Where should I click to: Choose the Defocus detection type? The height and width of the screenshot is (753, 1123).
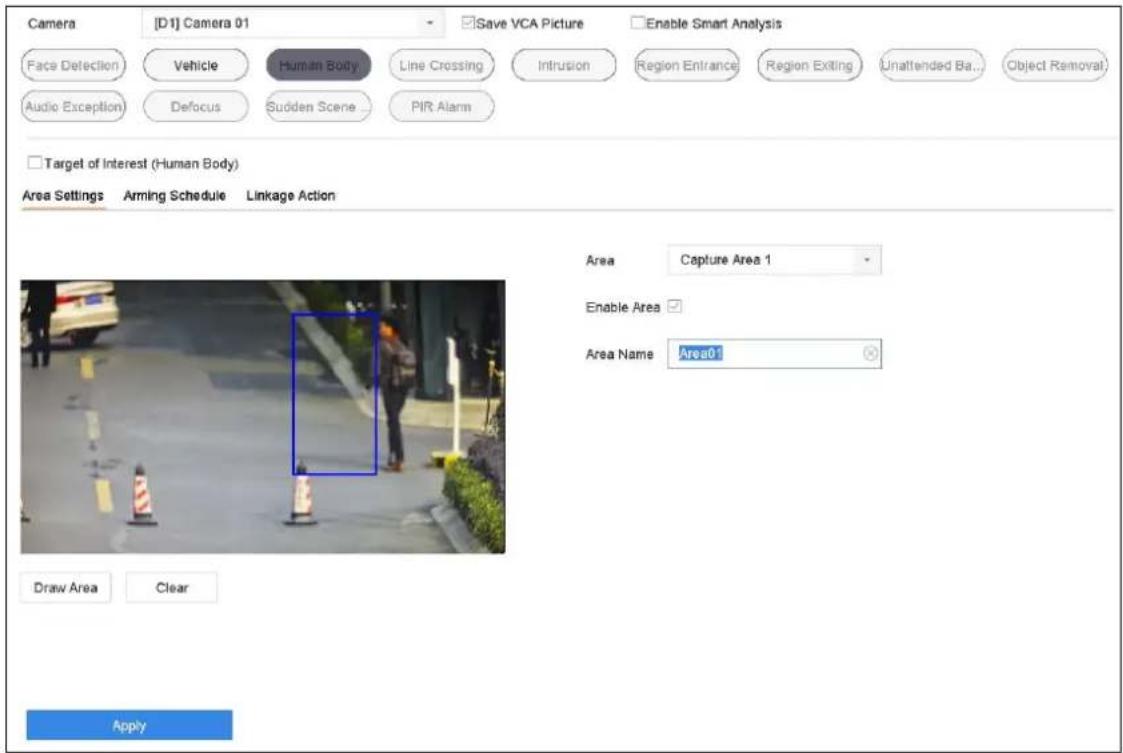pyautogui.click(x=196, y=107)
